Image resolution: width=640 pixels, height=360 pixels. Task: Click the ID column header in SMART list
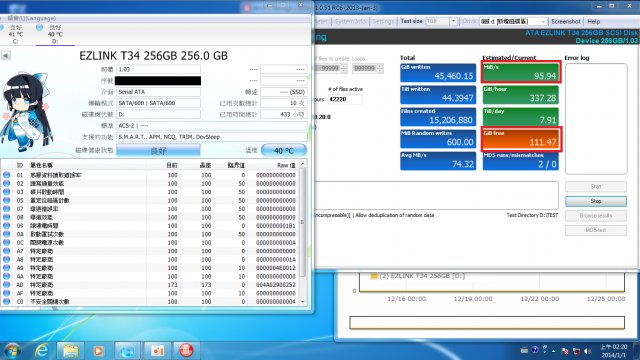pyautogui.click(x=19, y=165)
